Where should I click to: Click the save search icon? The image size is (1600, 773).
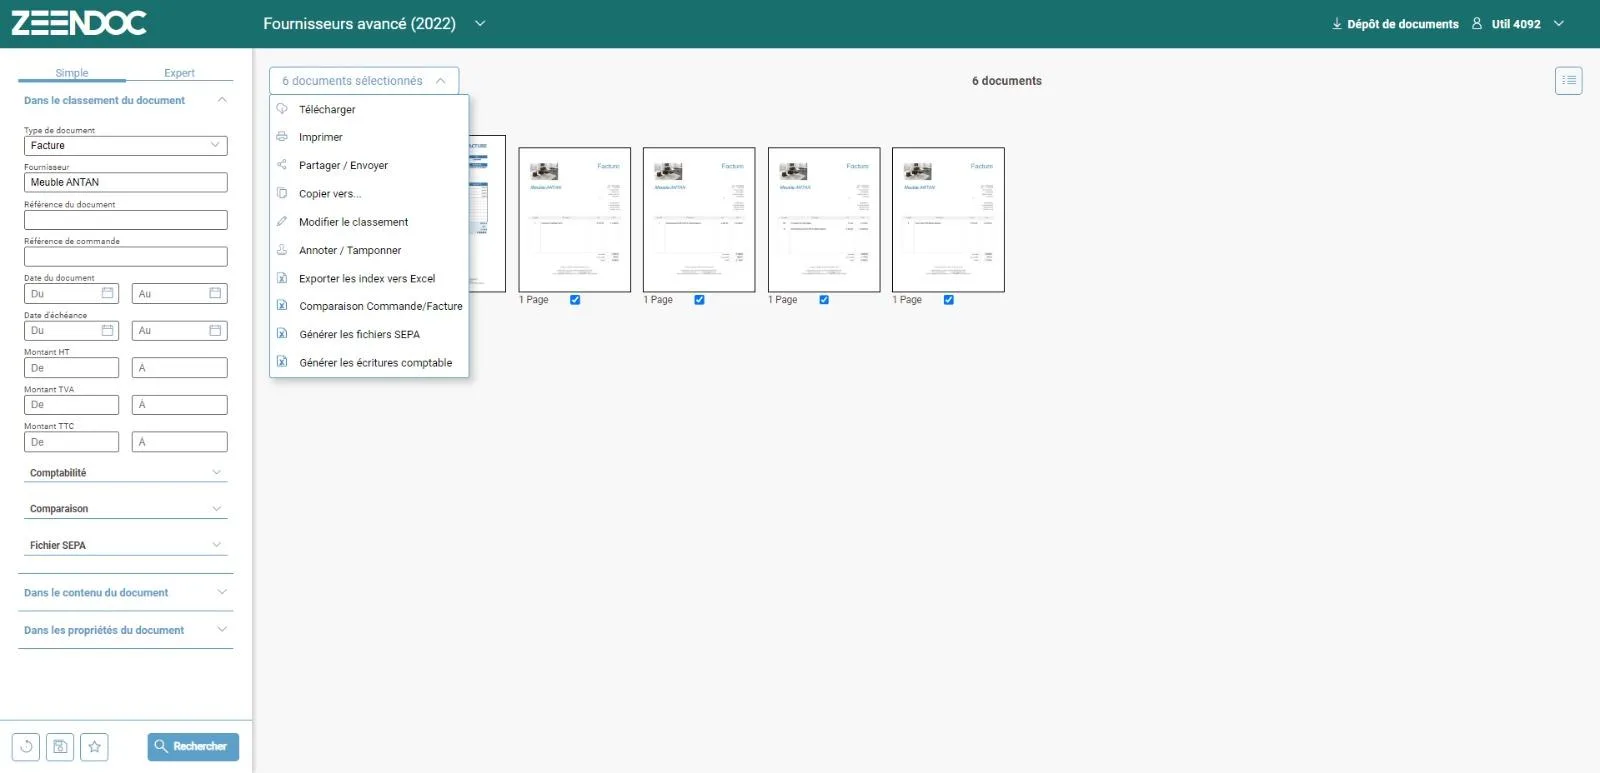click(60, 746)
